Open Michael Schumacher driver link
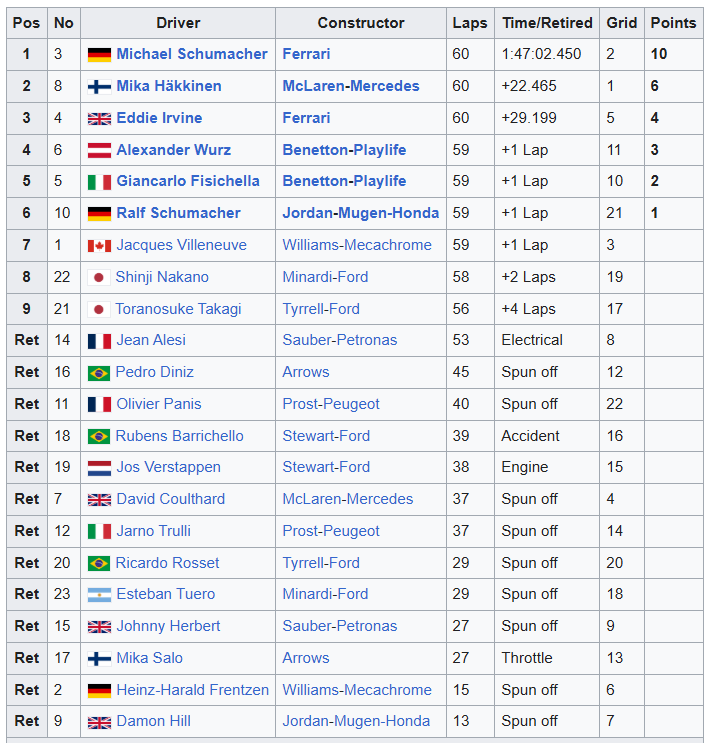Image resolution: width=709 pixels, height=743 pixels. coord(191,54)
